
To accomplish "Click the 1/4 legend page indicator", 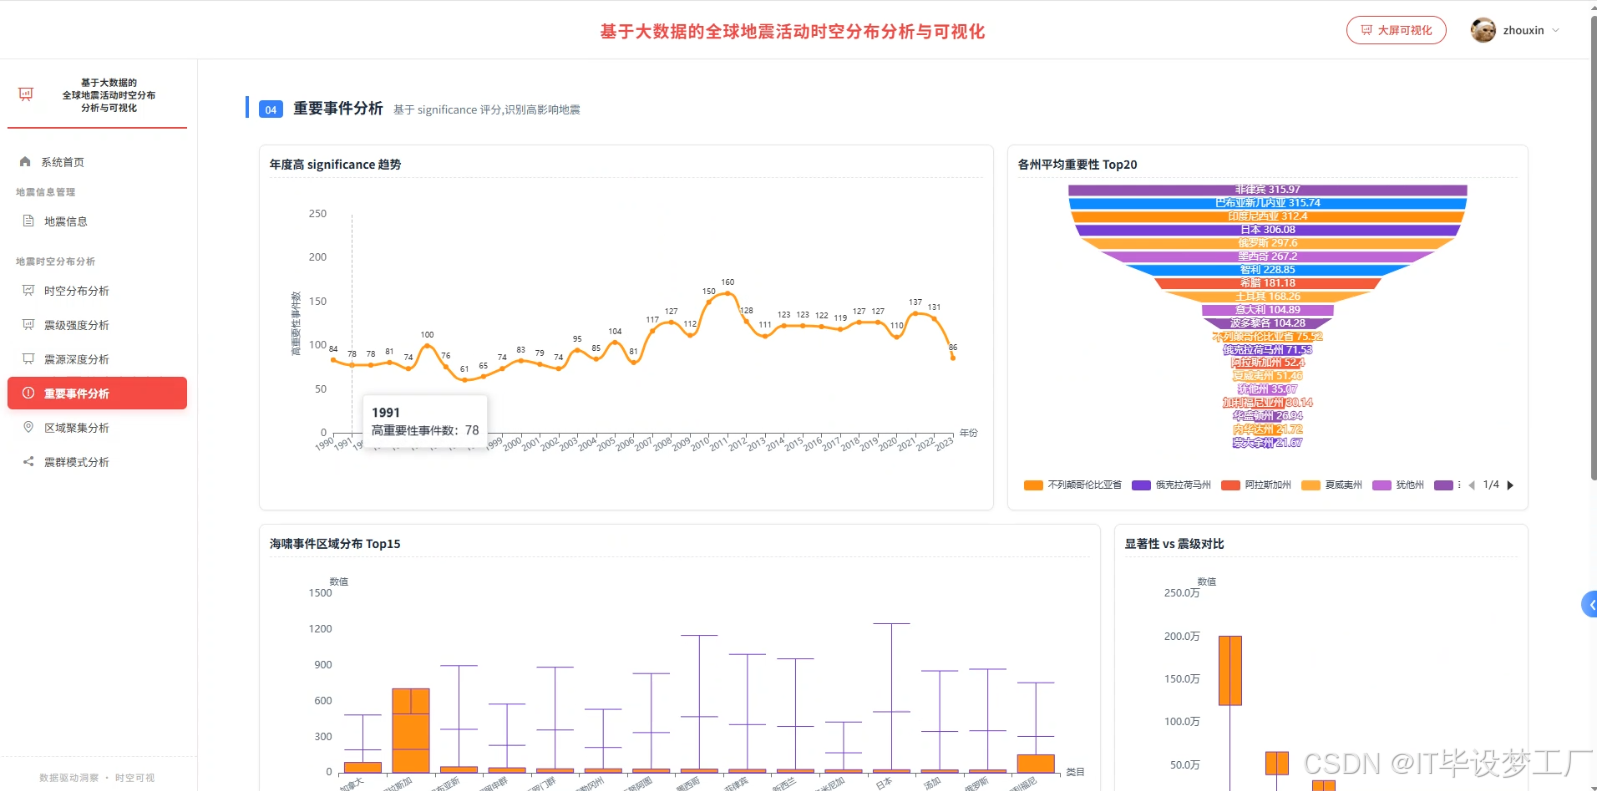I will tap(1491, 485).
